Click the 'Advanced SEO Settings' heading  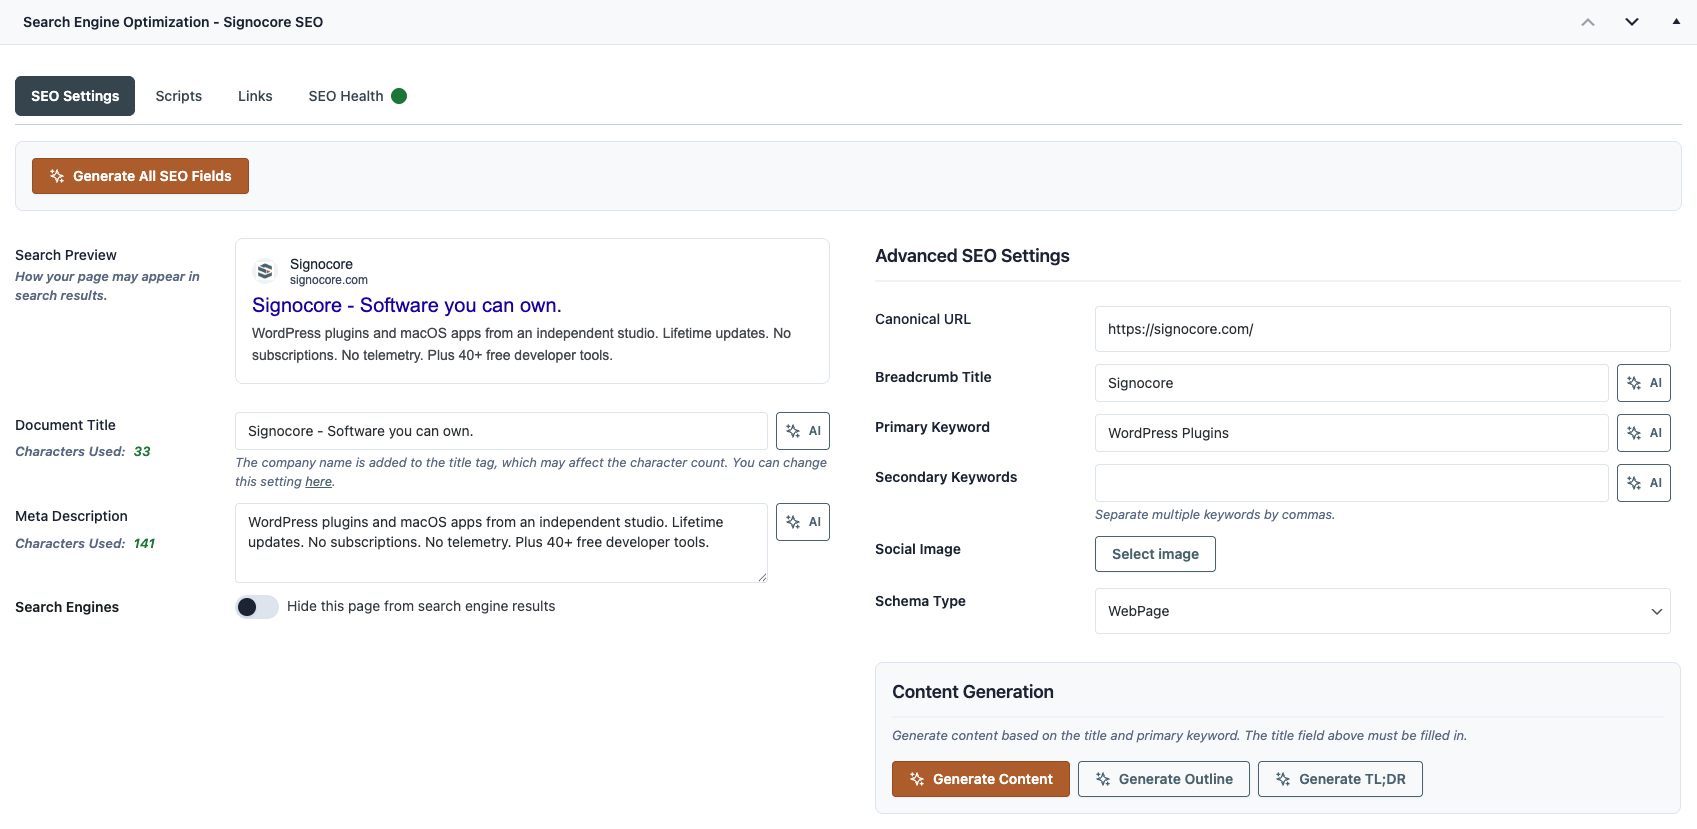pyautogui.click(x=972, y=256)
